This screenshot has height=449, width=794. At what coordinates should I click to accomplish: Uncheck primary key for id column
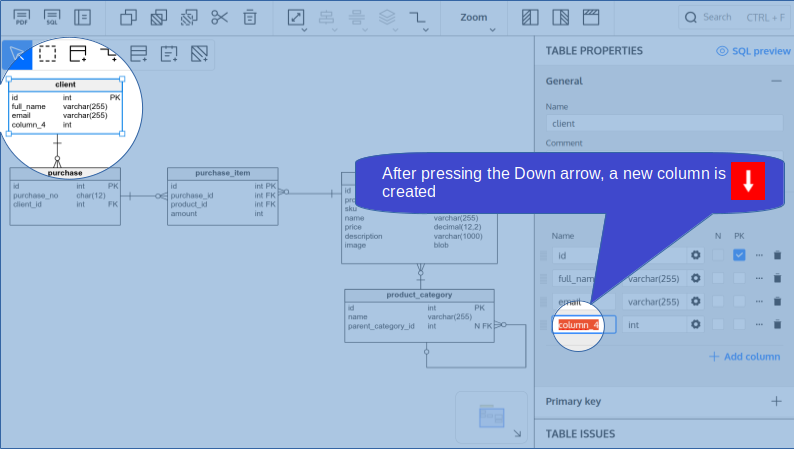tap(739, 255)
